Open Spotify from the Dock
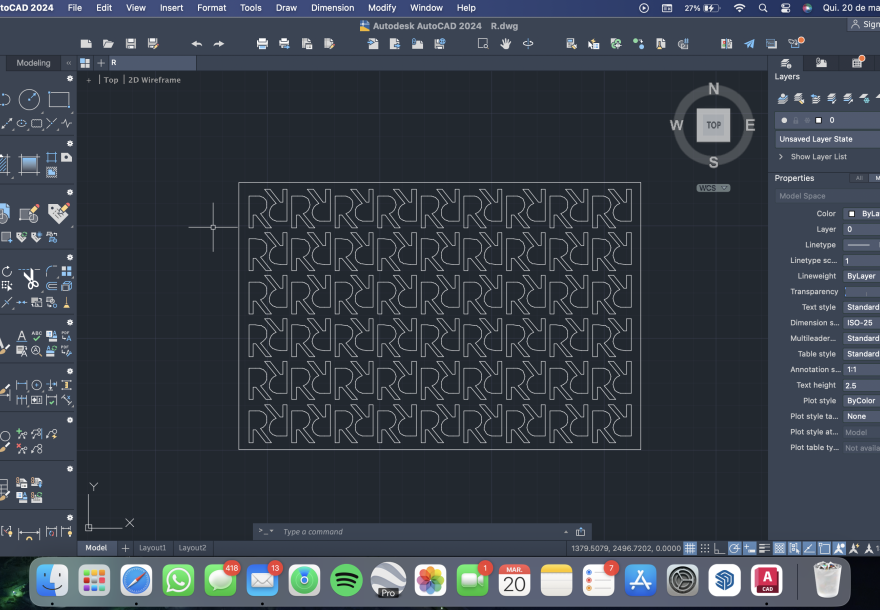Screen dimensions: 880x610 (x=346, y=580)
